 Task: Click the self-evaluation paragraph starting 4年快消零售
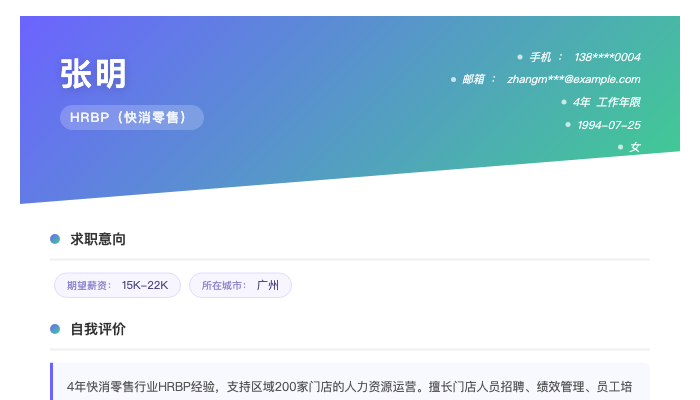tap(350, 387)
